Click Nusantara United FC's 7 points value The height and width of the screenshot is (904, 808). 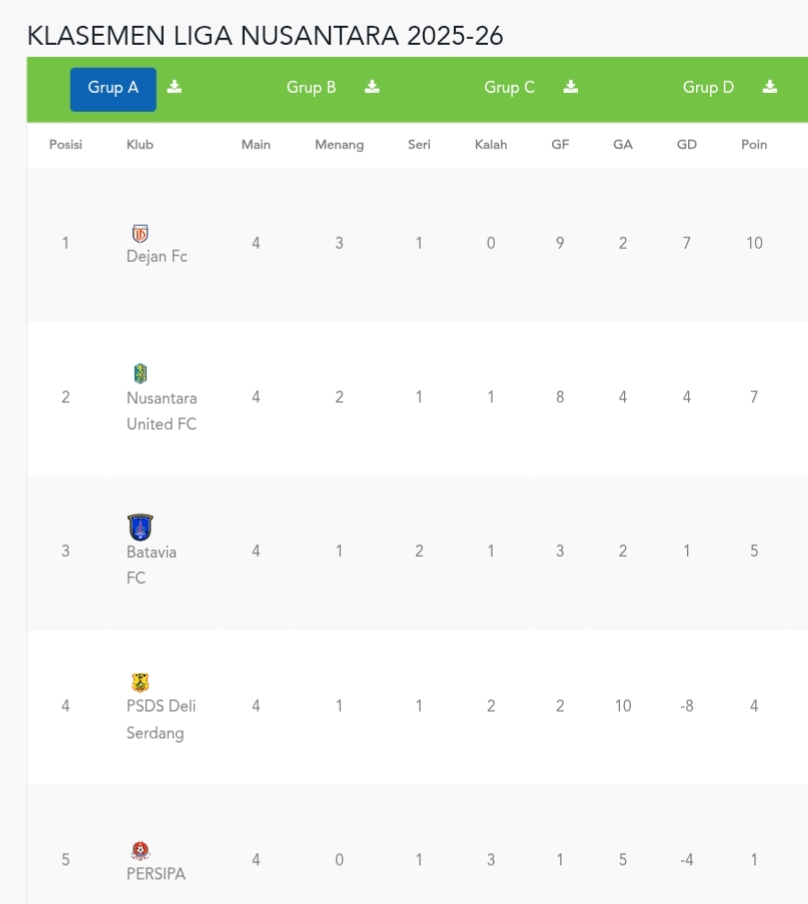pos(754,397)
